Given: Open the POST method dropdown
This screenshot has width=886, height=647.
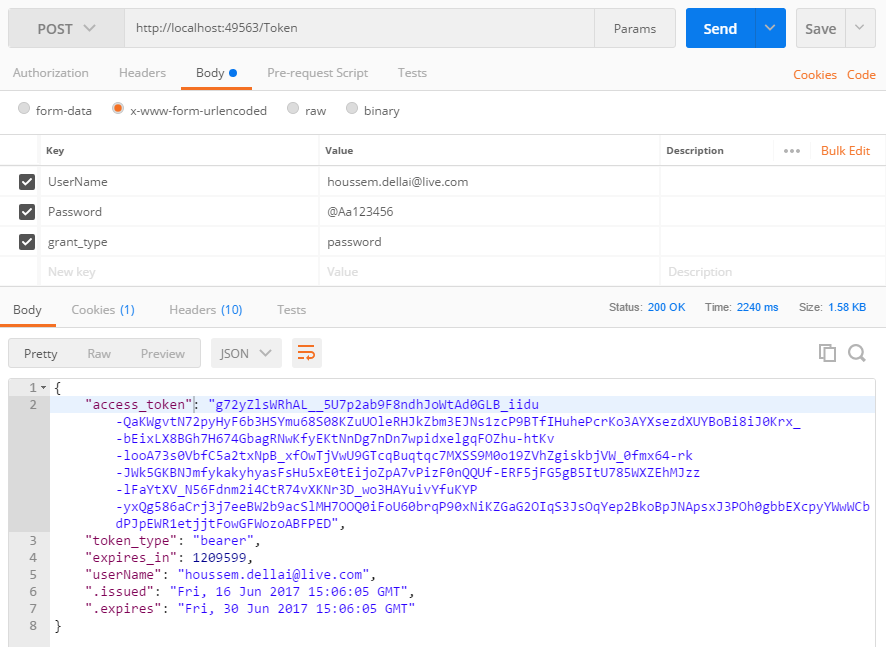Looking at the screenshot, I should [x=66, y=29].
